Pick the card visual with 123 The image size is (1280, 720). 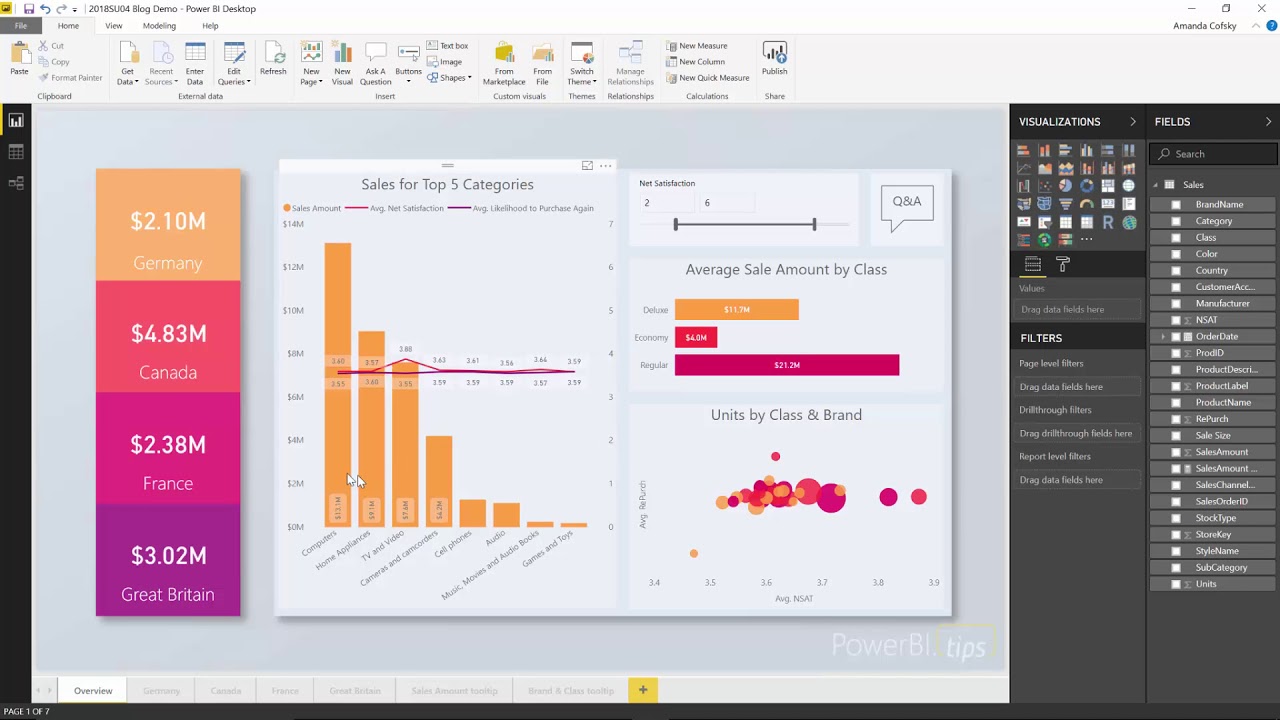pyautogui.click(x=1108, y=204)
